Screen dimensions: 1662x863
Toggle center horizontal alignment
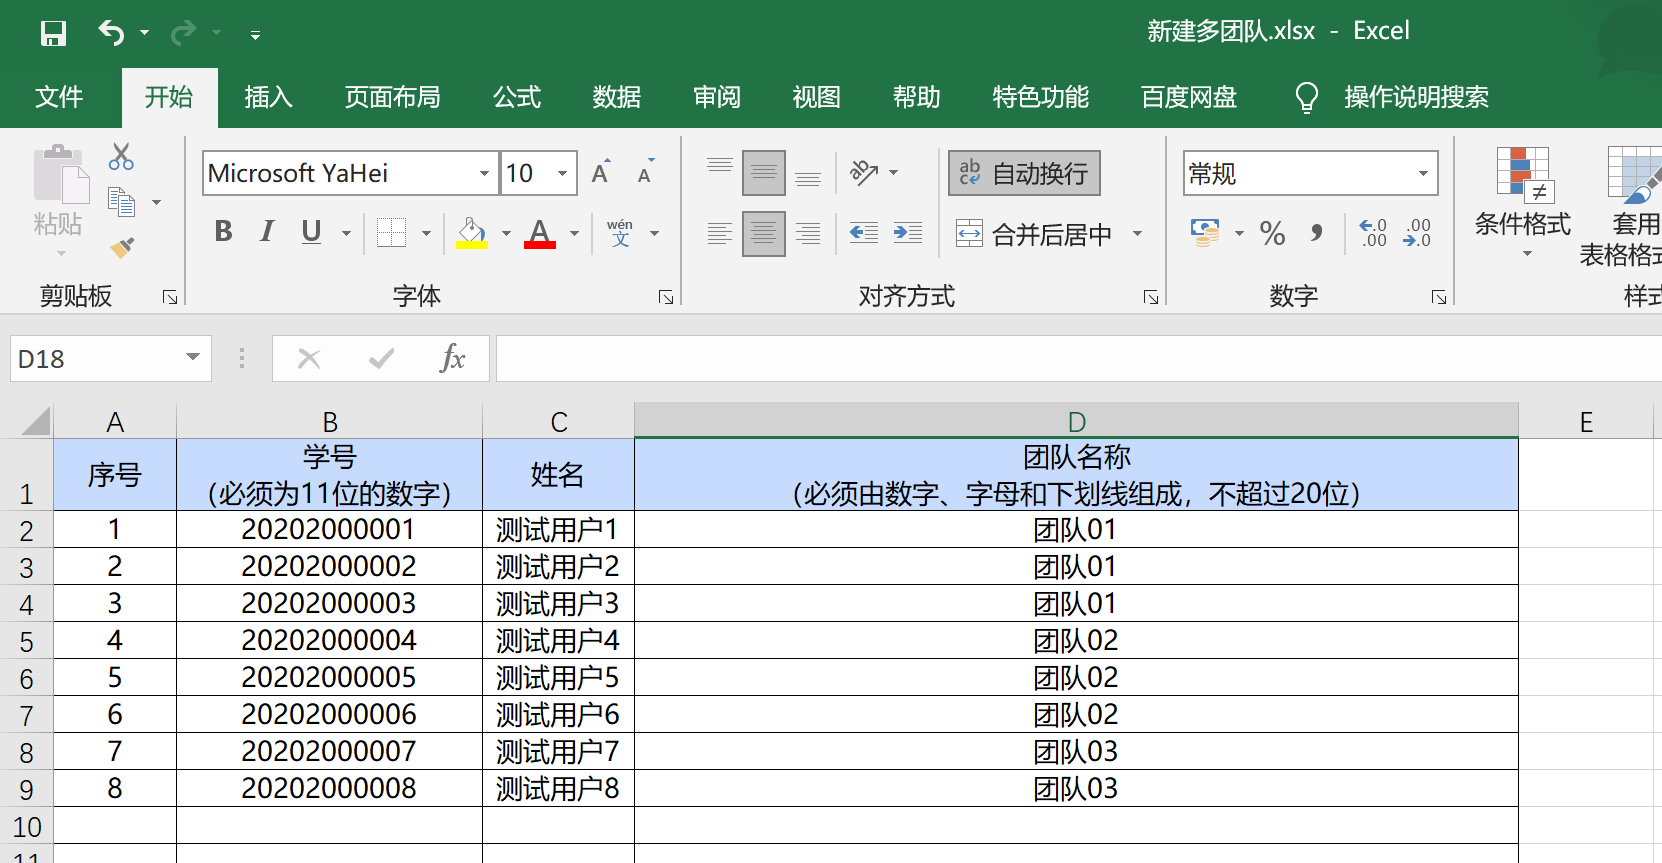coord(764,234)
